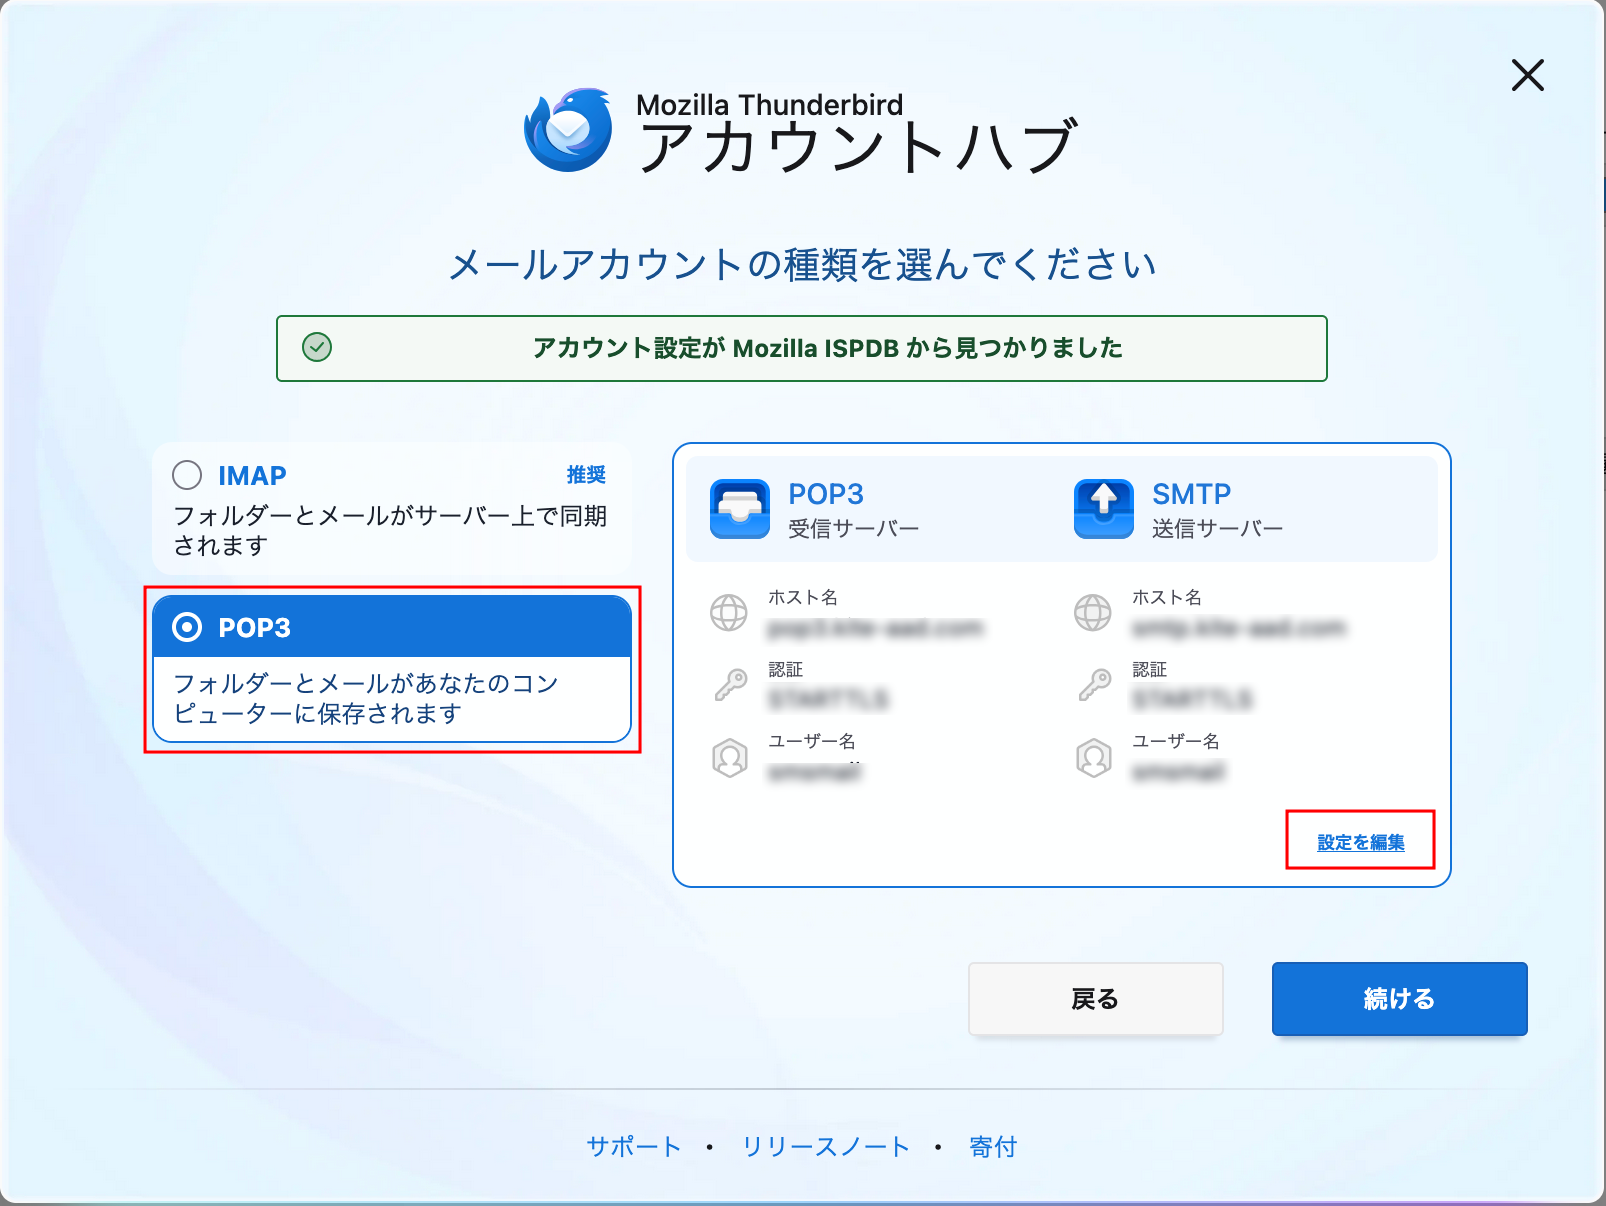The image size is (1606, 1206).
Task: Click the ユーザー名 label in the SMTP column
Action: [1176, 741]
